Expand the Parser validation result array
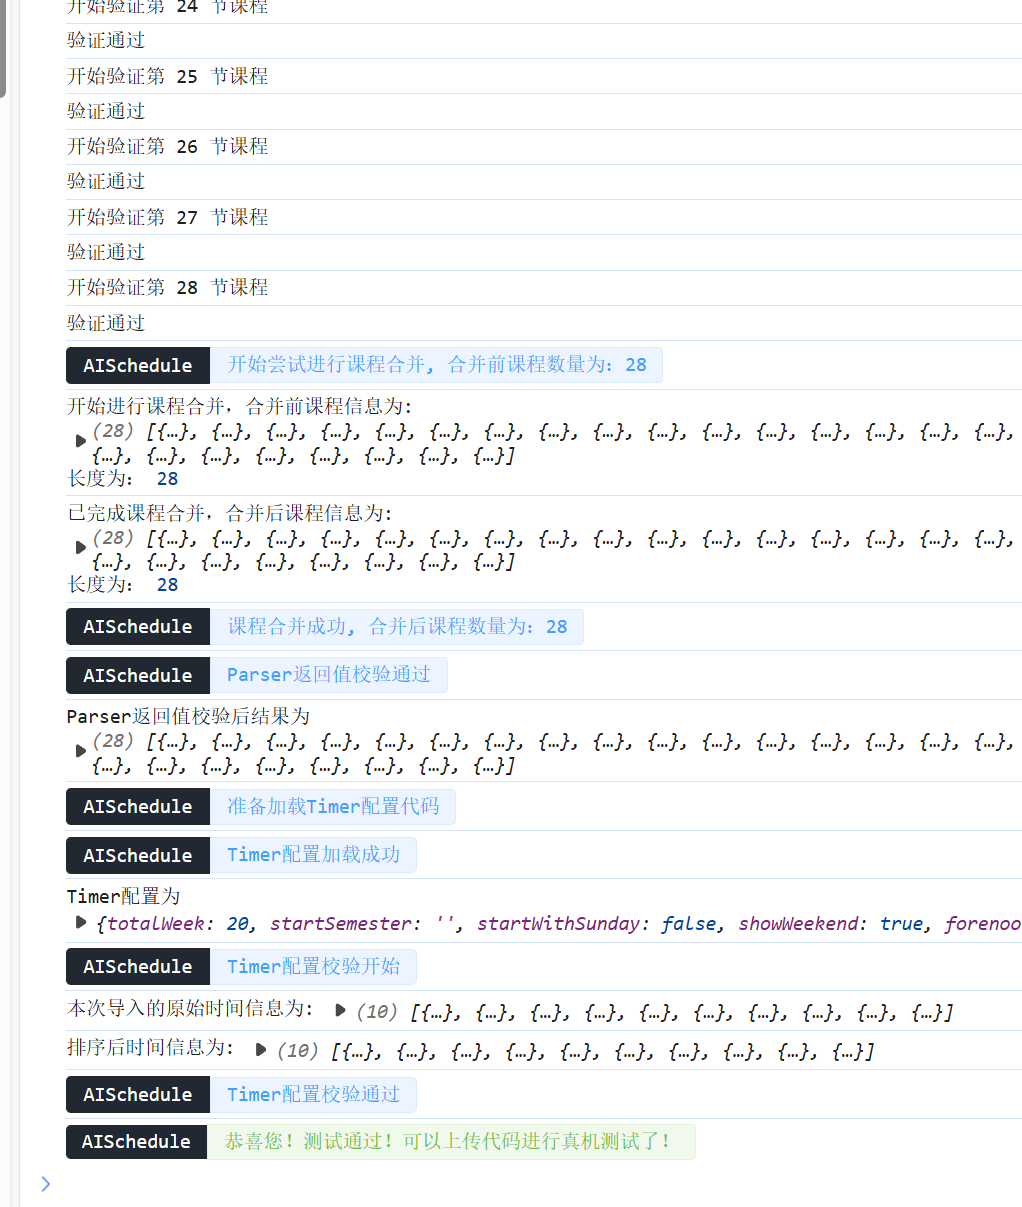Viewport: 1022px width, 1207px height. (81, 751)
